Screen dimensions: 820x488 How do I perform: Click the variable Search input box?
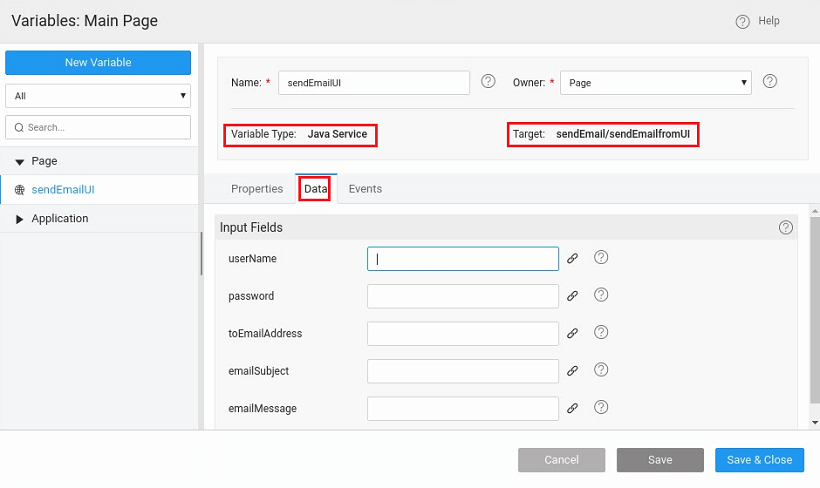coord(105,128)
